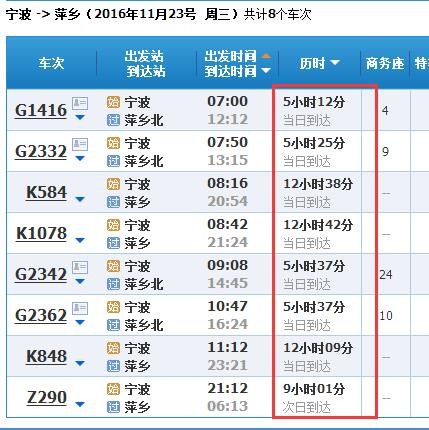The height and width of the screenshot is (430, 429).
Task: Click arrival time 23:21 of K848
Action: pyautogui.click(x=228, y=365)
